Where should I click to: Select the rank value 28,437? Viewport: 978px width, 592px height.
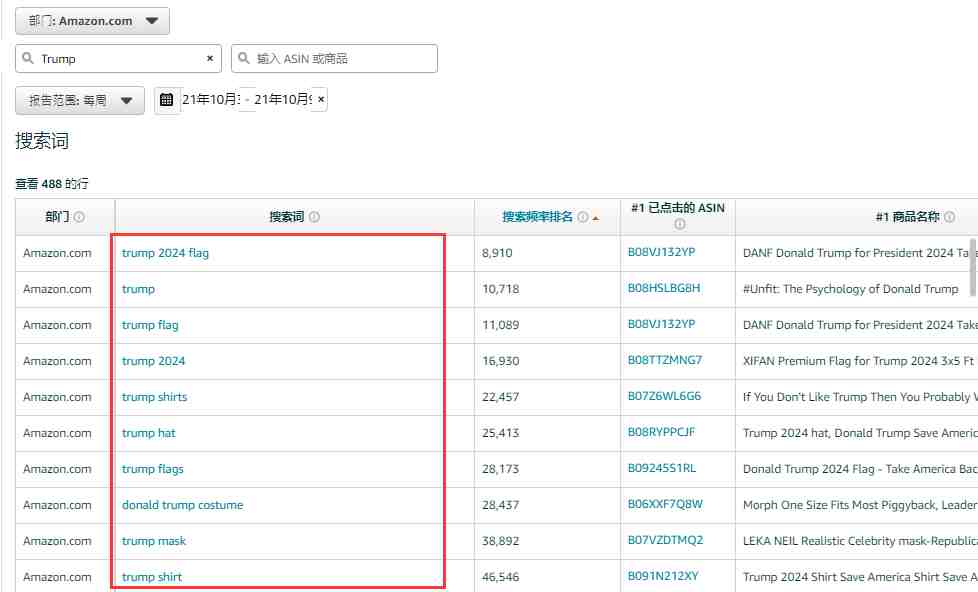coord(500,505)
